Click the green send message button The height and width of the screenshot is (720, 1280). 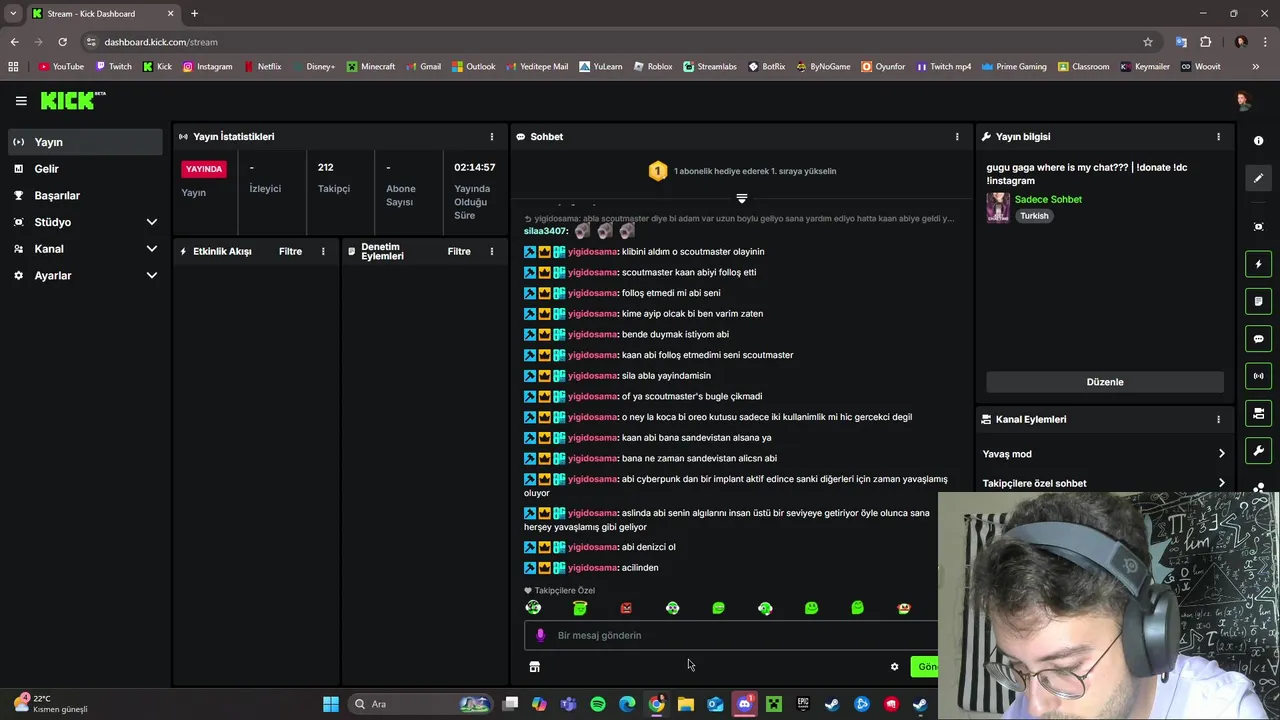click(926, 667)
